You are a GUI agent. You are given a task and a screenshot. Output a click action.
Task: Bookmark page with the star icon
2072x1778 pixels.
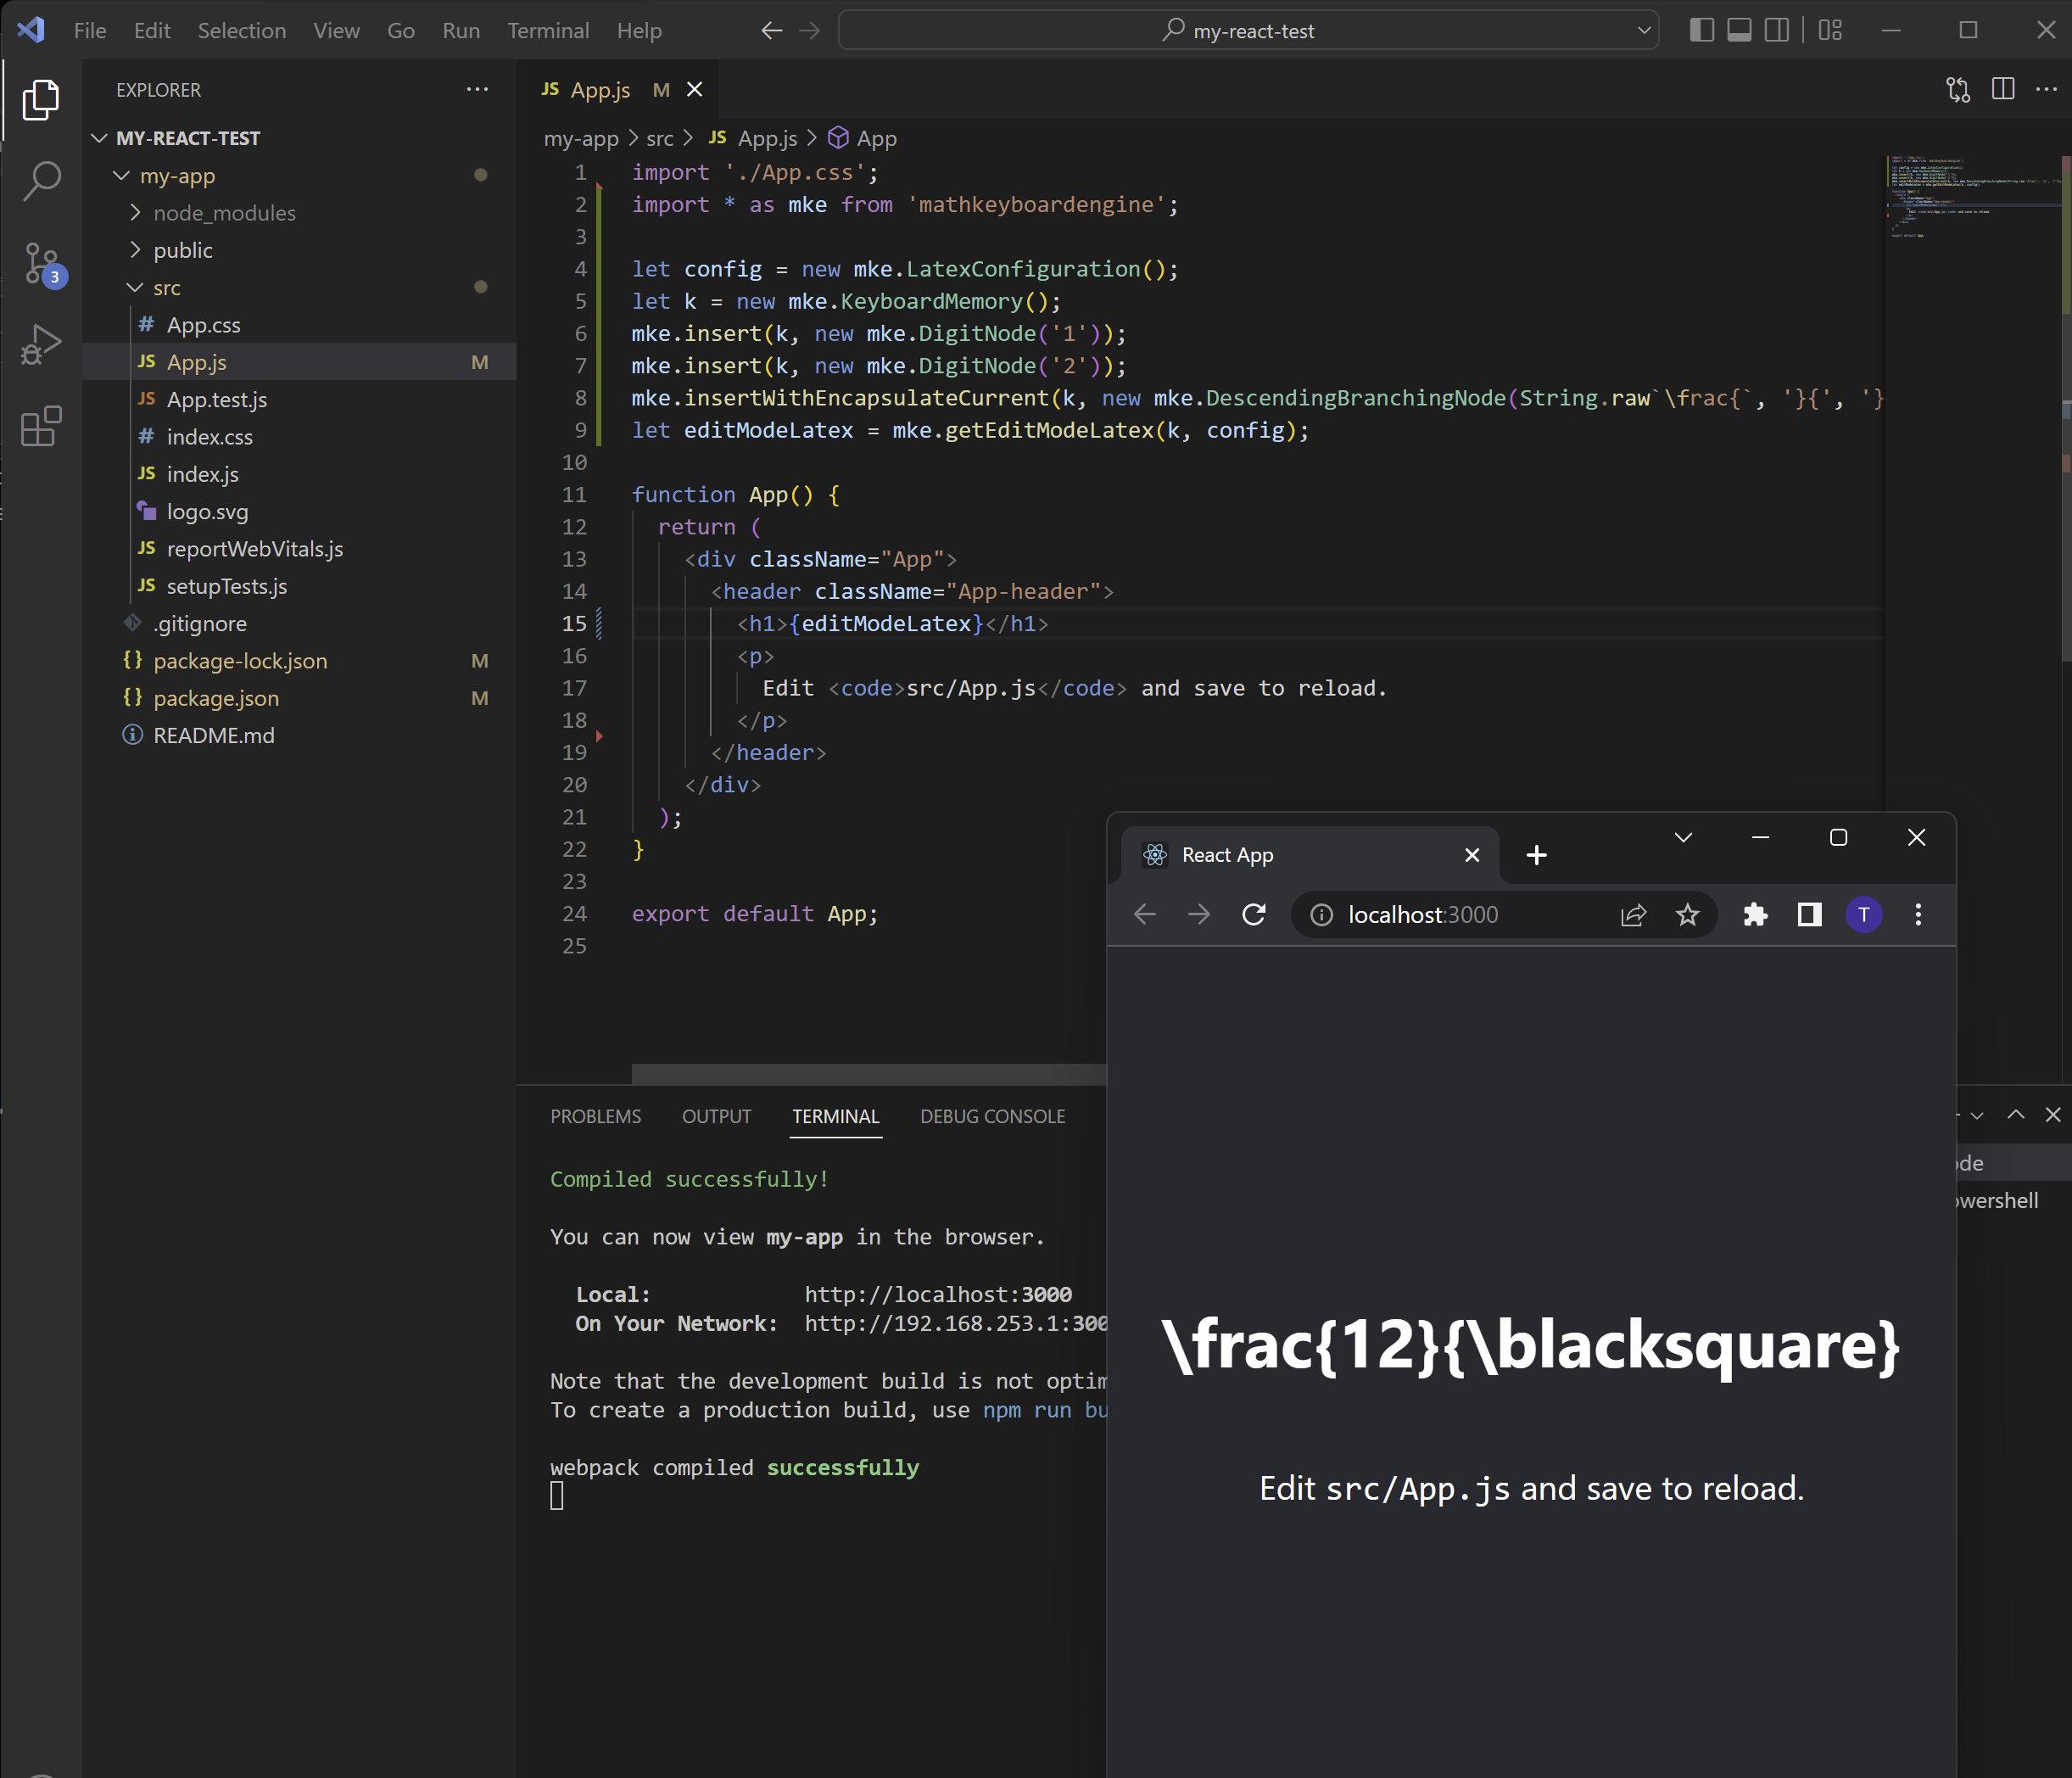click(1687, 914)
